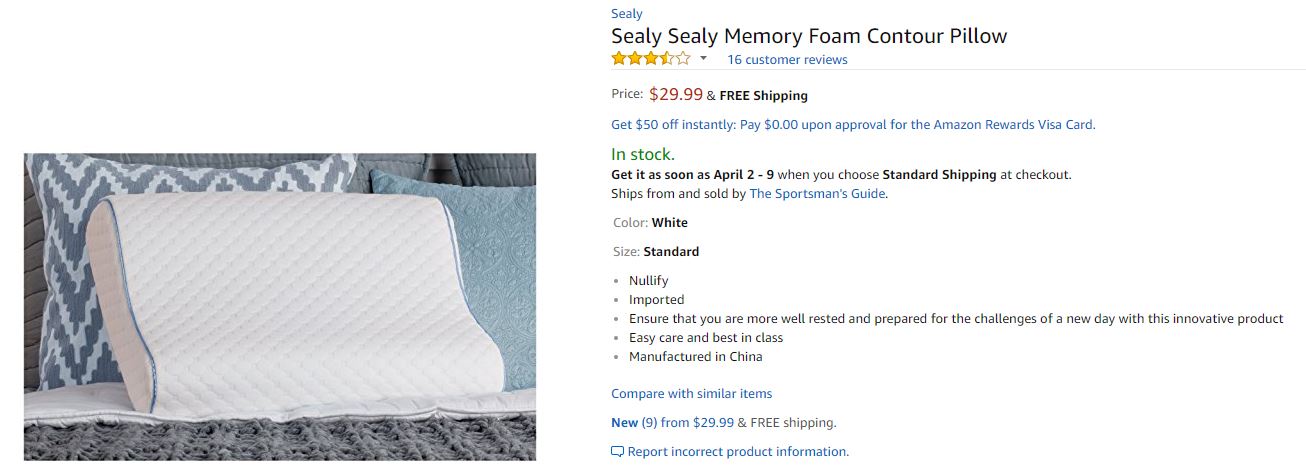Image resolution: width=1306 pixels, height=465 pixels.
Task: Click the $29.99 price
Action: tap(675, 95)
